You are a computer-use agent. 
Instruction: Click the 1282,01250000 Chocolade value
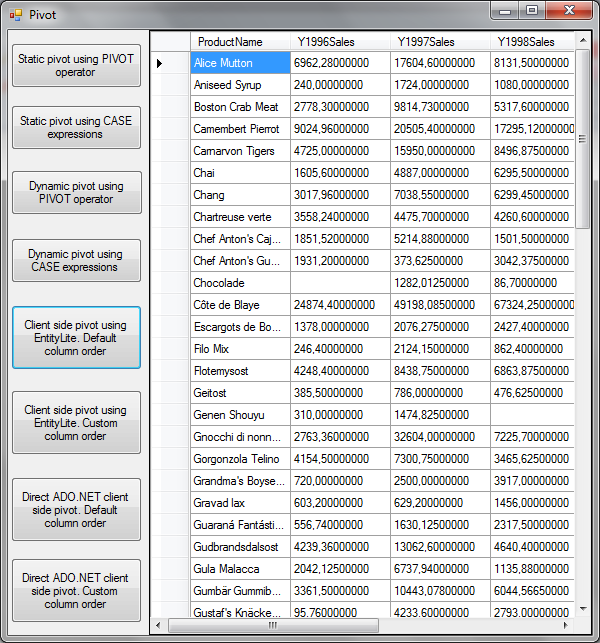[440, 283]
